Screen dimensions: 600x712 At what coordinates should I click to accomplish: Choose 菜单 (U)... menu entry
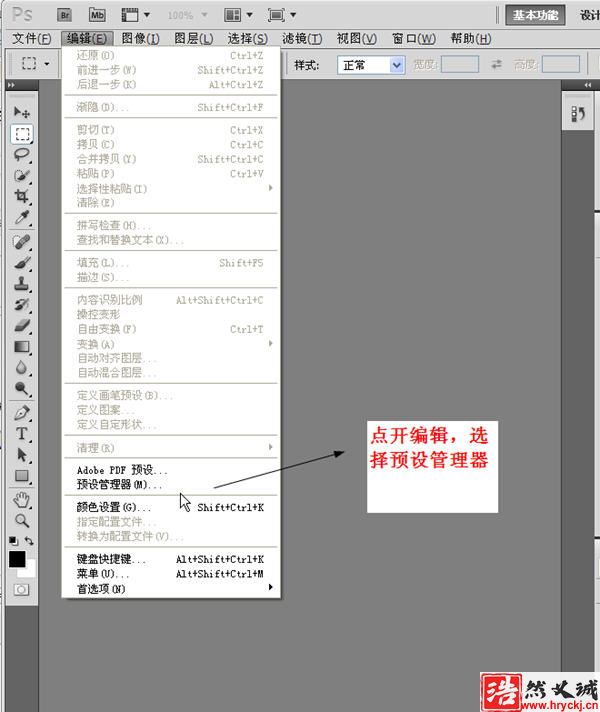(x=171, y=574)
